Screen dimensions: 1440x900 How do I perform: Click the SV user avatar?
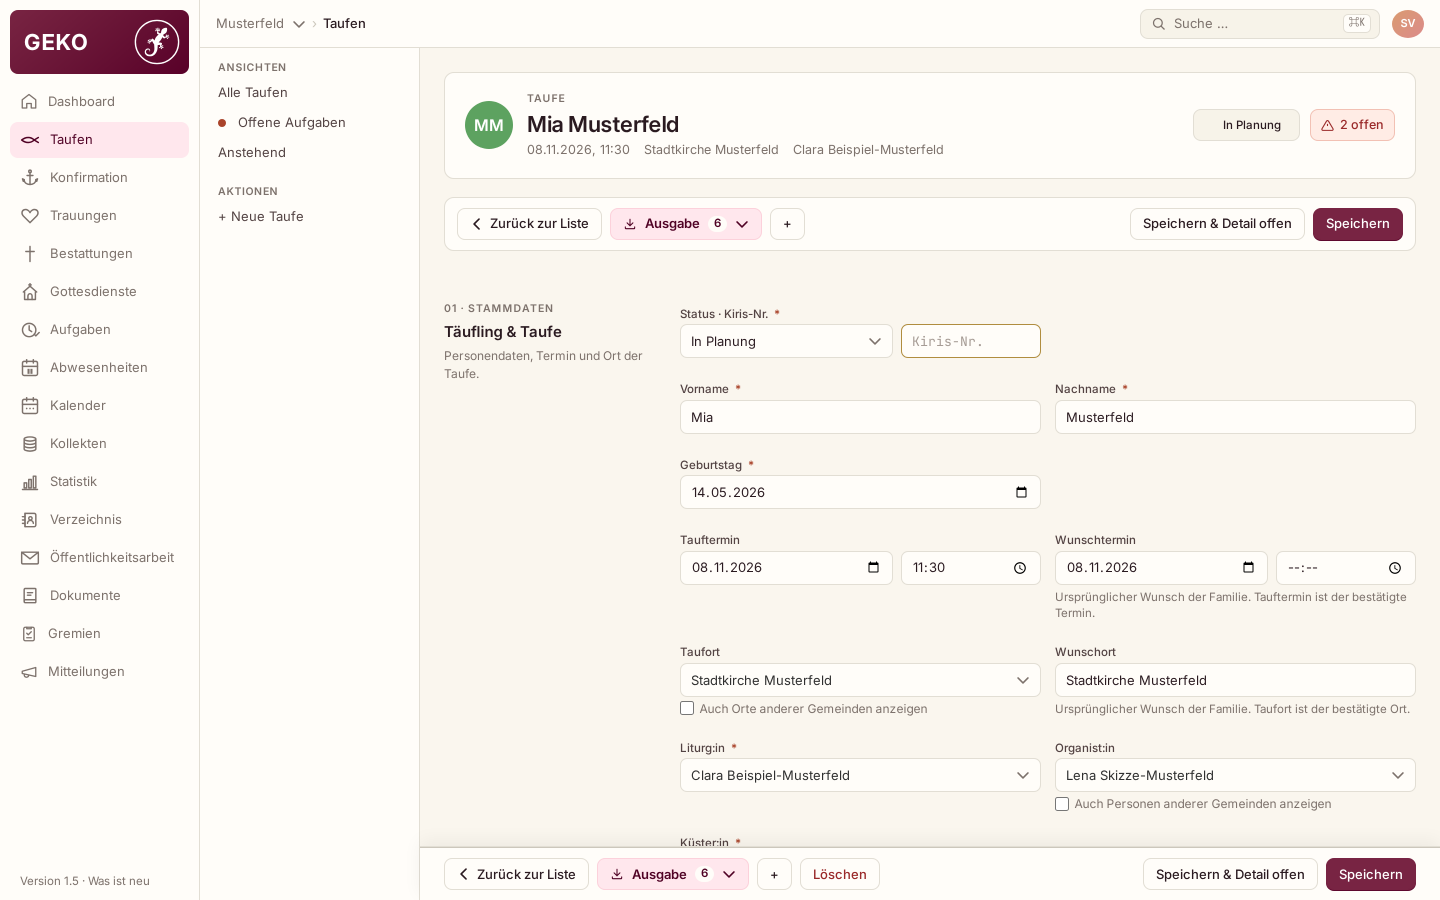click(1407, 24)
